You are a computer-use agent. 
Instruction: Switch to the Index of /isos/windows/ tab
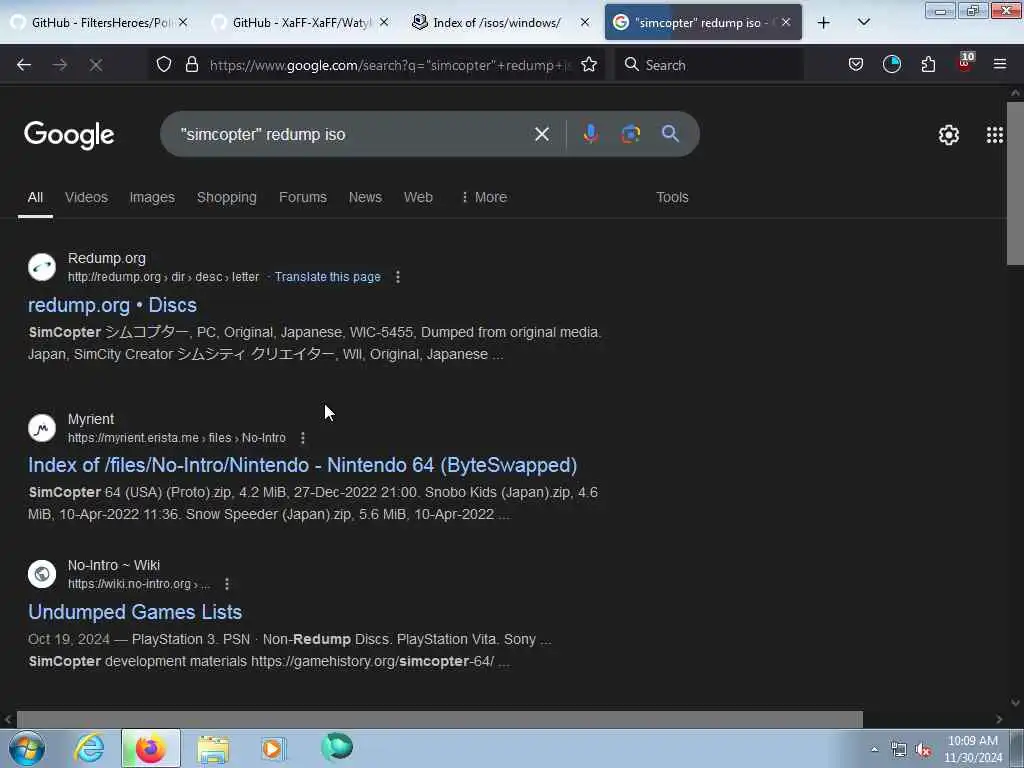click(500, 22)
